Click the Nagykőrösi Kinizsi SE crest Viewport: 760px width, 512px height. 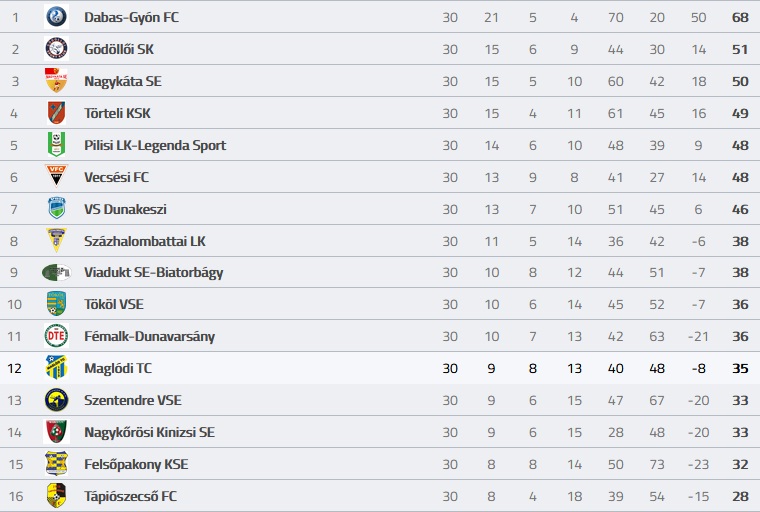click(x=56, y=432)
